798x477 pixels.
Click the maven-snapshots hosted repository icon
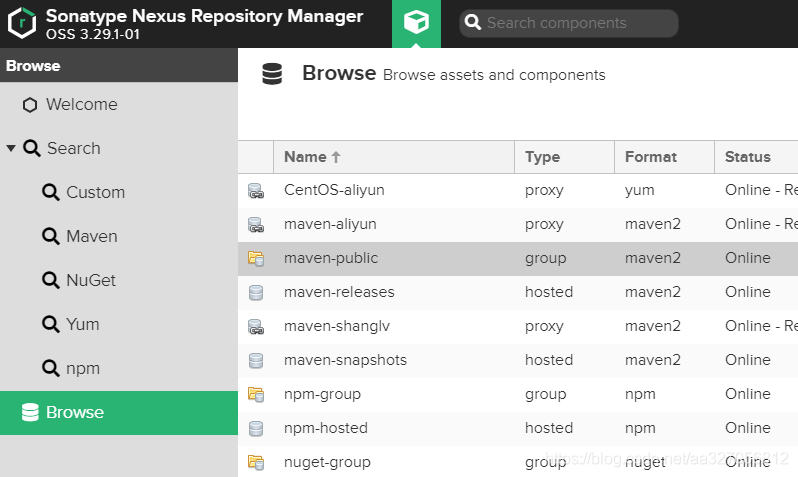point(255,360)
